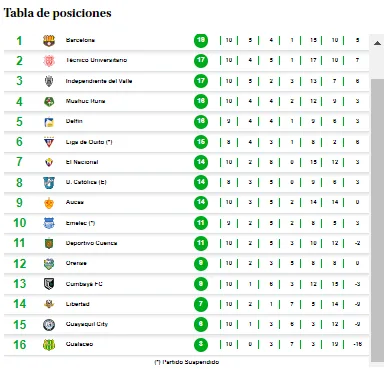This screenshot has height=369, width=384.
Task: Click Gualaceo's green points badge
Action: (x=201, y=344)
